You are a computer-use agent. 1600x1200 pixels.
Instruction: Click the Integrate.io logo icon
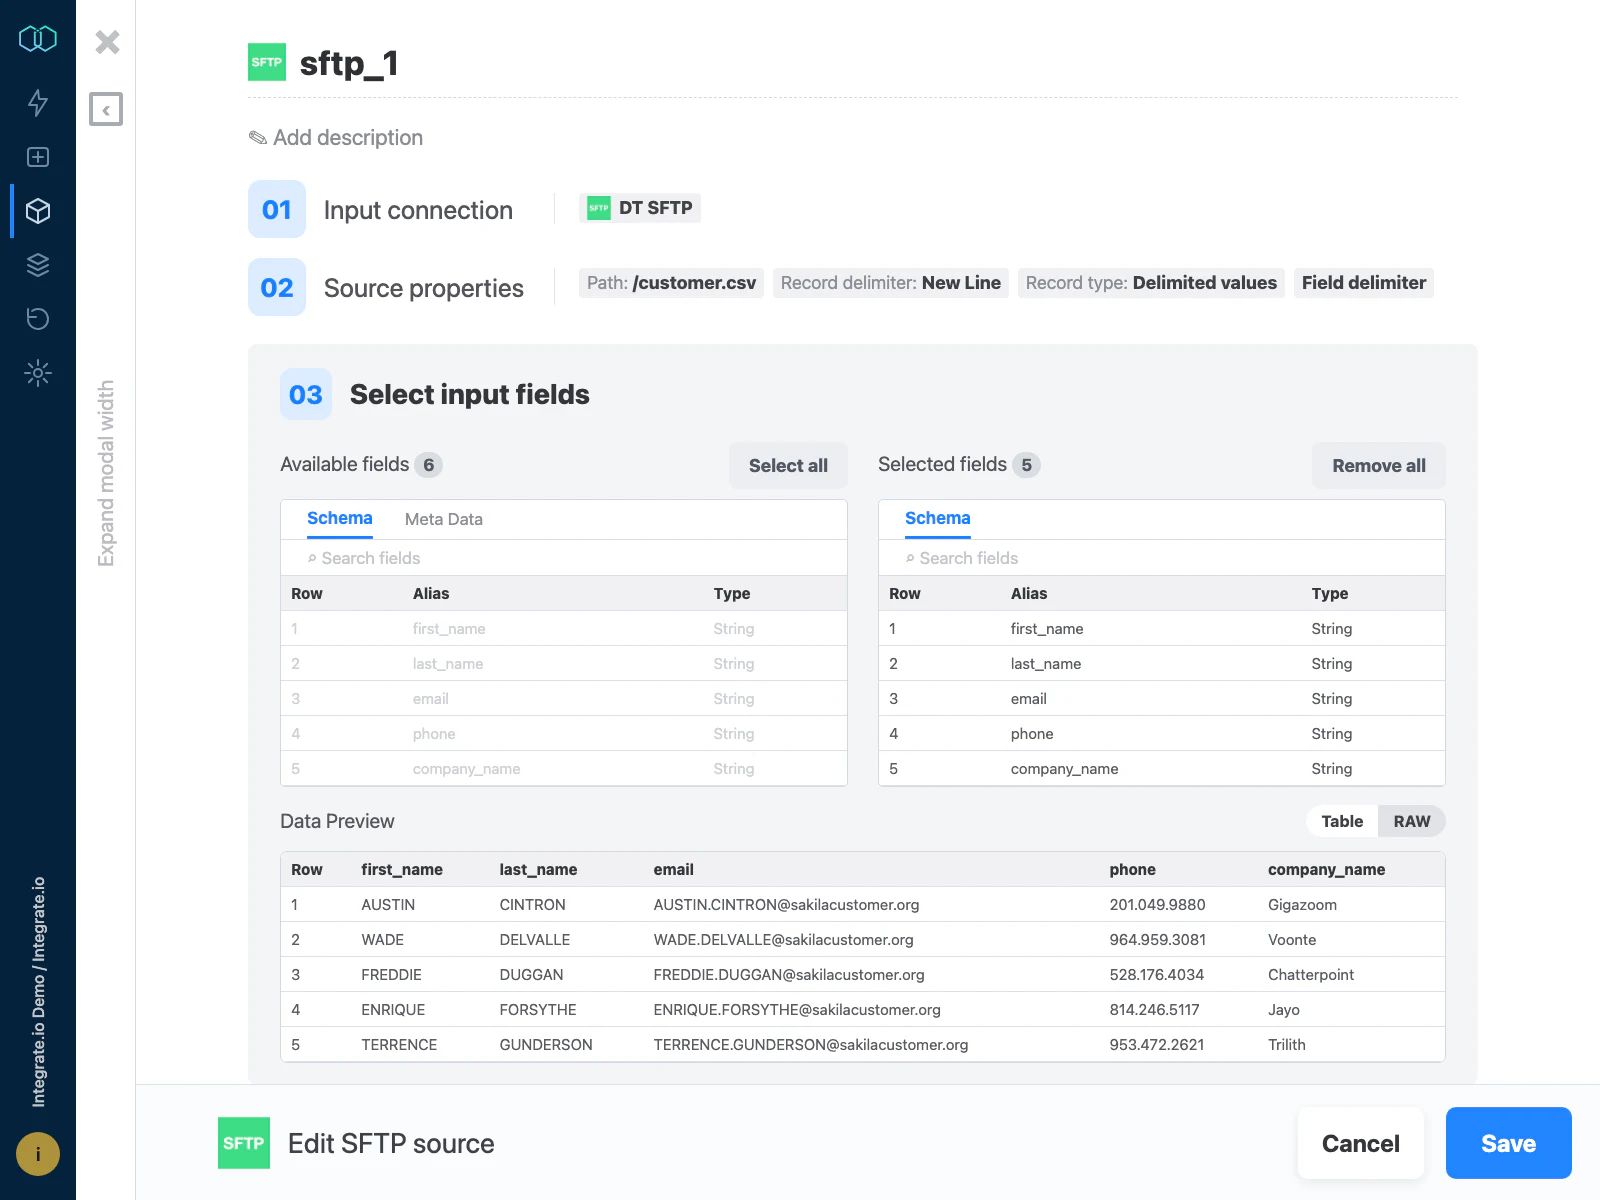point(38,39)
